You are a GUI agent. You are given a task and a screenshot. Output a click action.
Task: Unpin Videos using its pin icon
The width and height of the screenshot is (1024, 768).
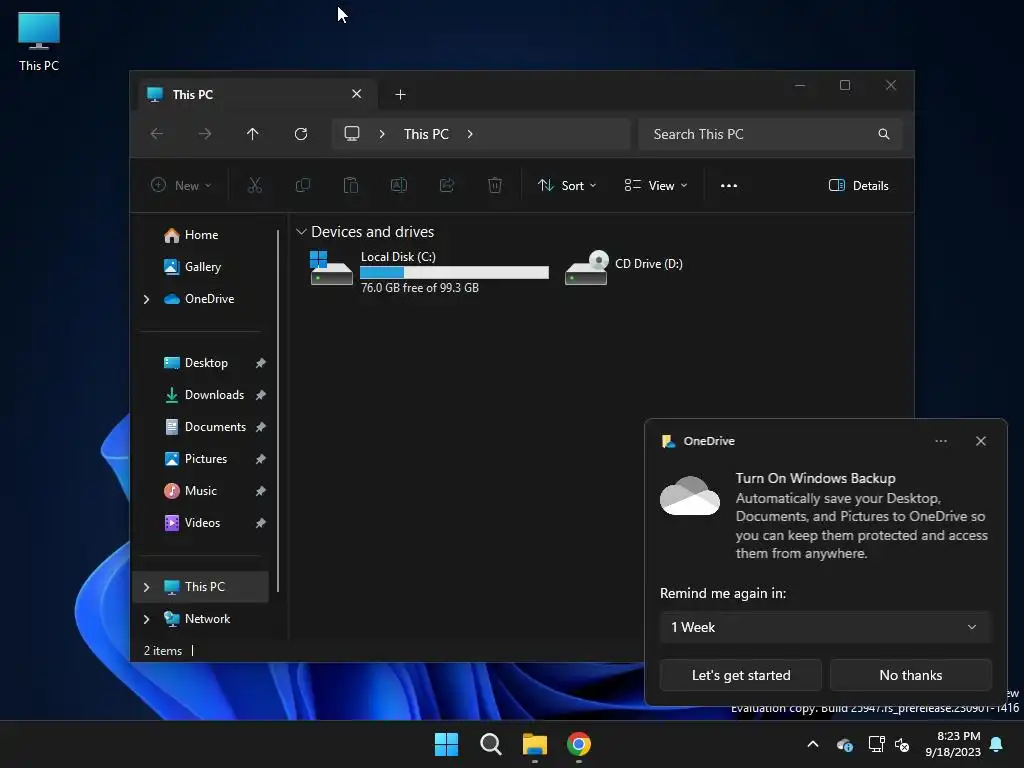(x=261, y=523)
